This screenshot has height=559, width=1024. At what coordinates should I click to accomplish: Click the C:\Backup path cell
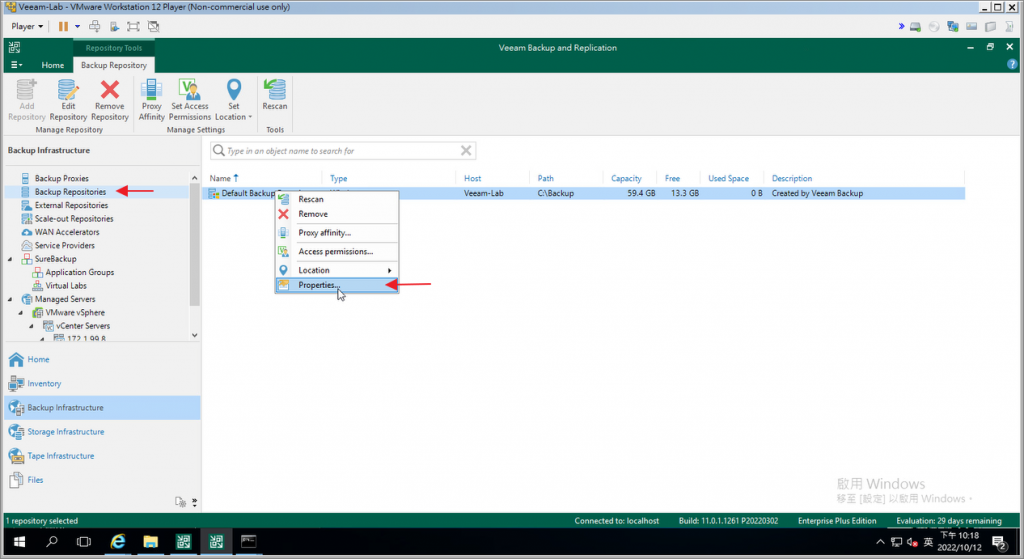pos(555,193)
